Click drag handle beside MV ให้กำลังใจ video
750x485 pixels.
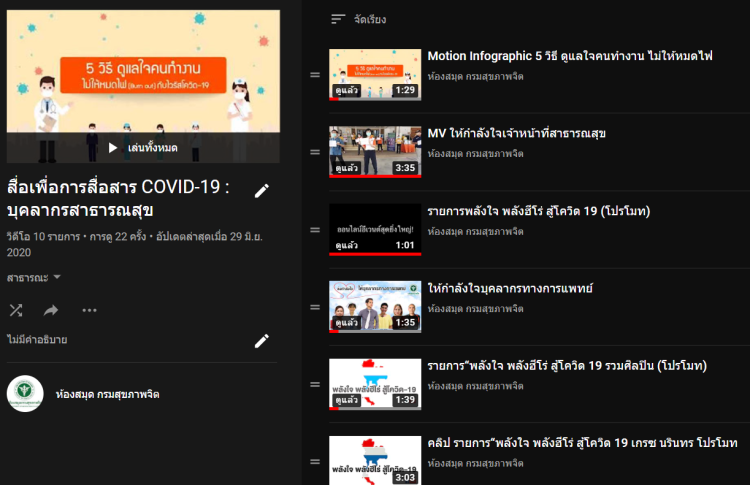(x=315, y=152)
